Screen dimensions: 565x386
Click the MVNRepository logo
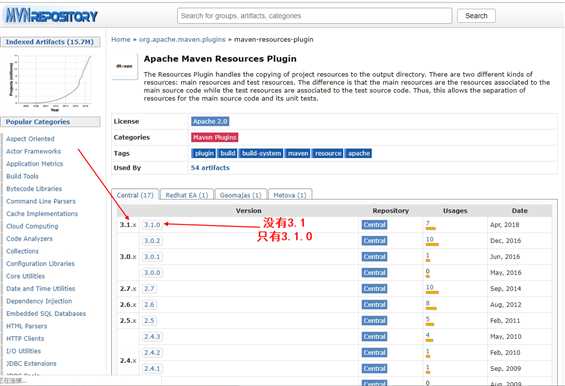coord(52,15)
